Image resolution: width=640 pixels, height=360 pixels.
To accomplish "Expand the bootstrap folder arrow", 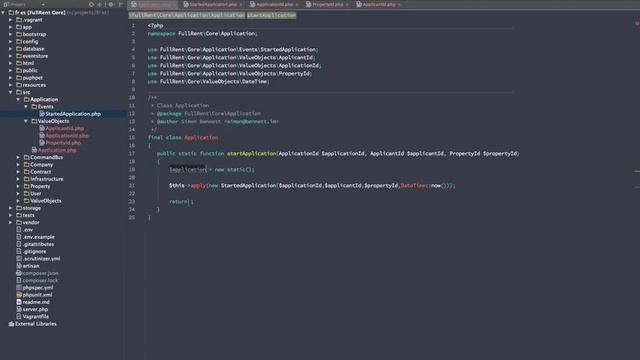I will tap(11, 34).
